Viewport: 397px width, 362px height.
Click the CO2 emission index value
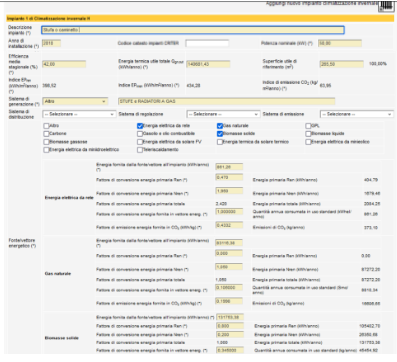(325, 86)
